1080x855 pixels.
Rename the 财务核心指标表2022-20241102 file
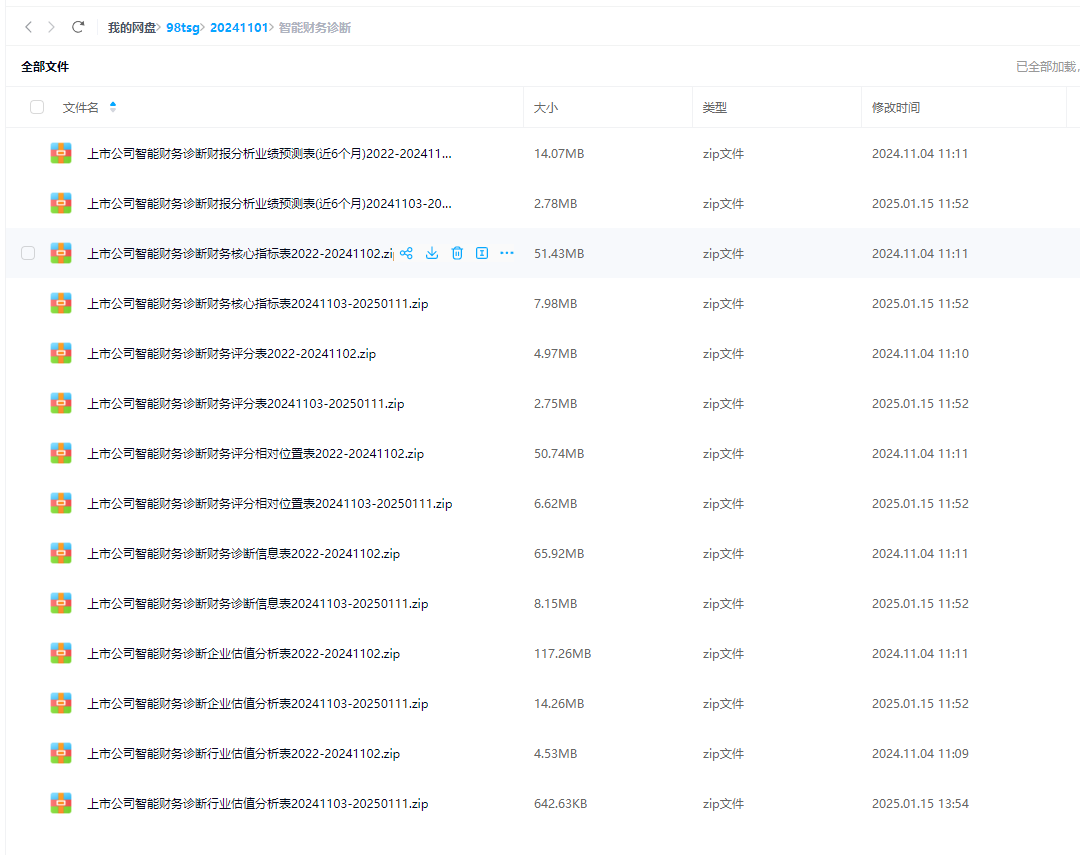tap(482, 253)
